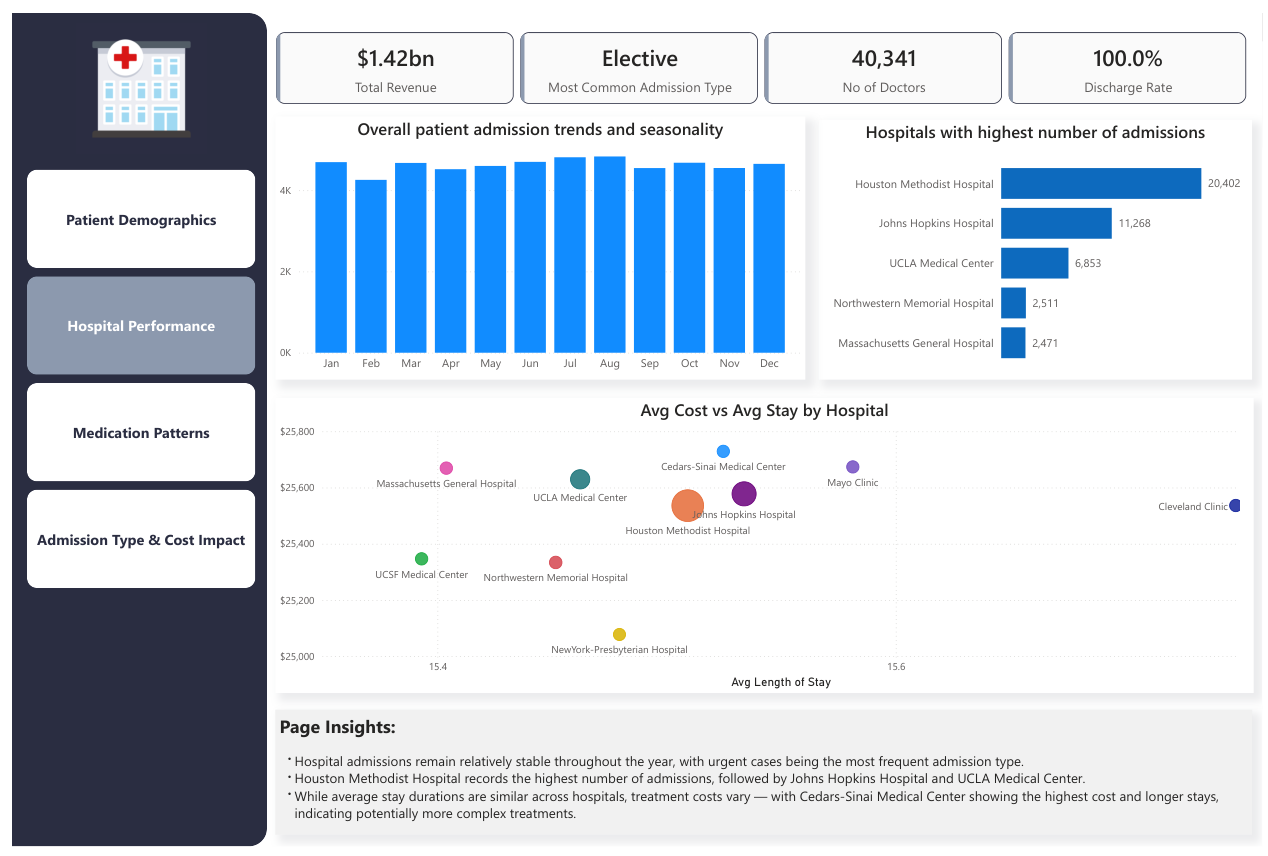Select the Discharge Rate card
Screen dimensions: 1268x856
point(1127,68)
